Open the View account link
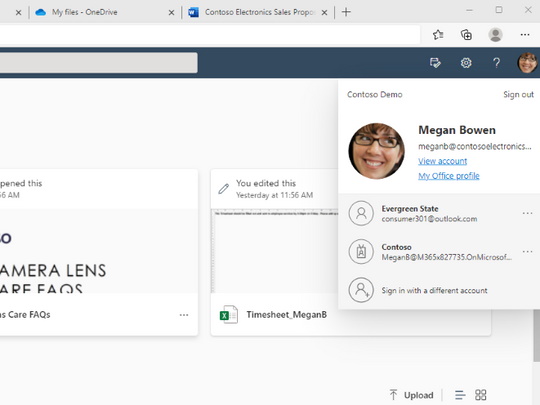 tap(443, 161)
